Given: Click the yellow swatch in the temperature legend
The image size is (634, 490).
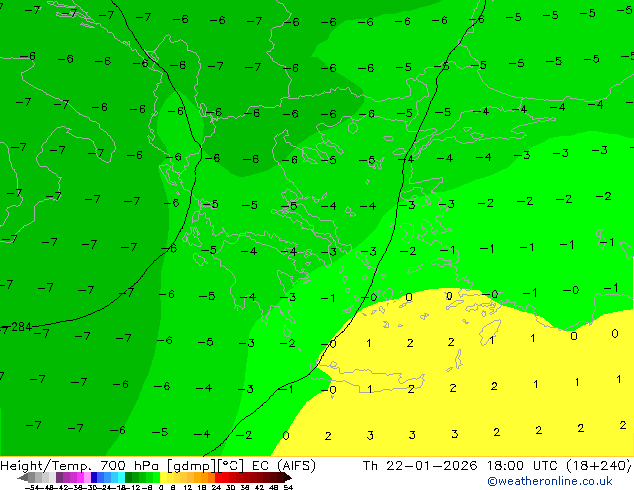Looking at the screenshot, I should tap(163, 477).
